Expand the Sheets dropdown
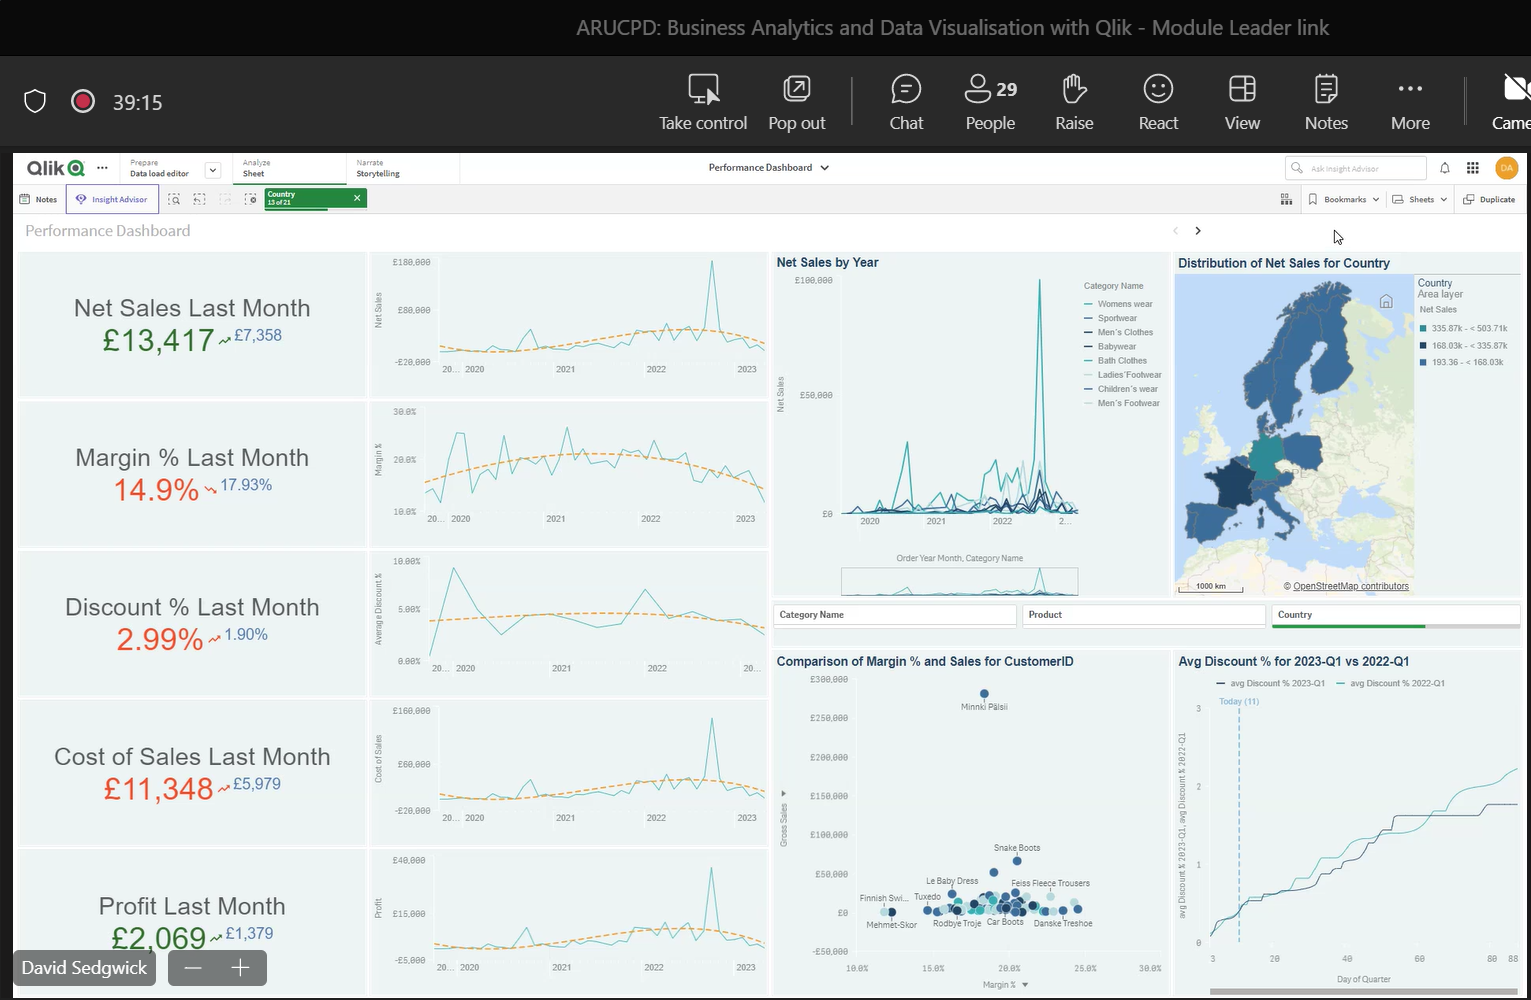The height and width of the screenshot is (1000, 1531). tap(1419, 199)
